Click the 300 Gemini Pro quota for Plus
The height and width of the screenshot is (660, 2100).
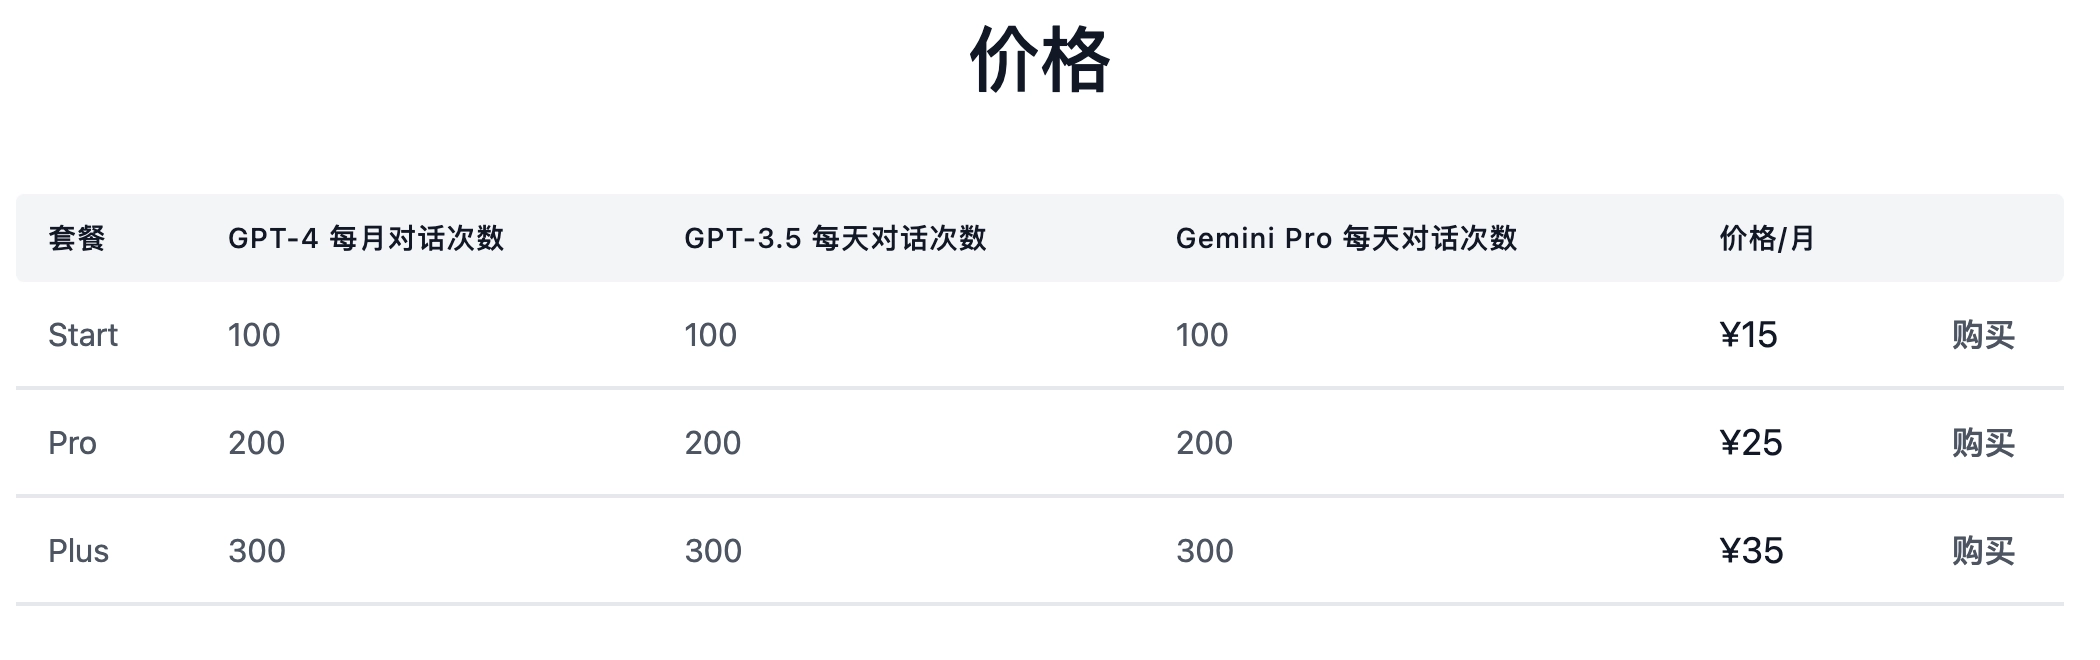(1205, 550)
